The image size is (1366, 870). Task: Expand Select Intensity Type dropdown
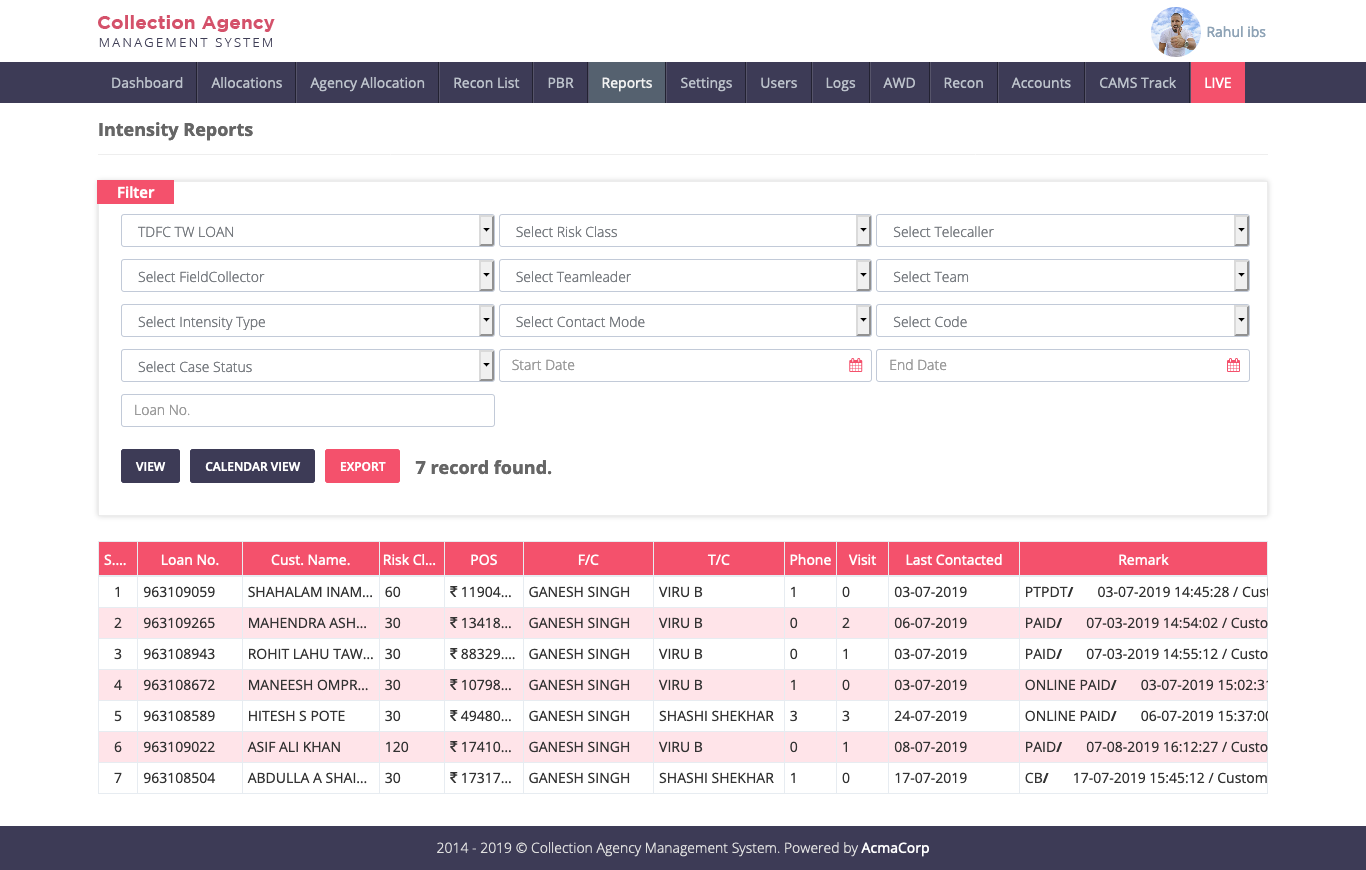(x=308, y=321)
